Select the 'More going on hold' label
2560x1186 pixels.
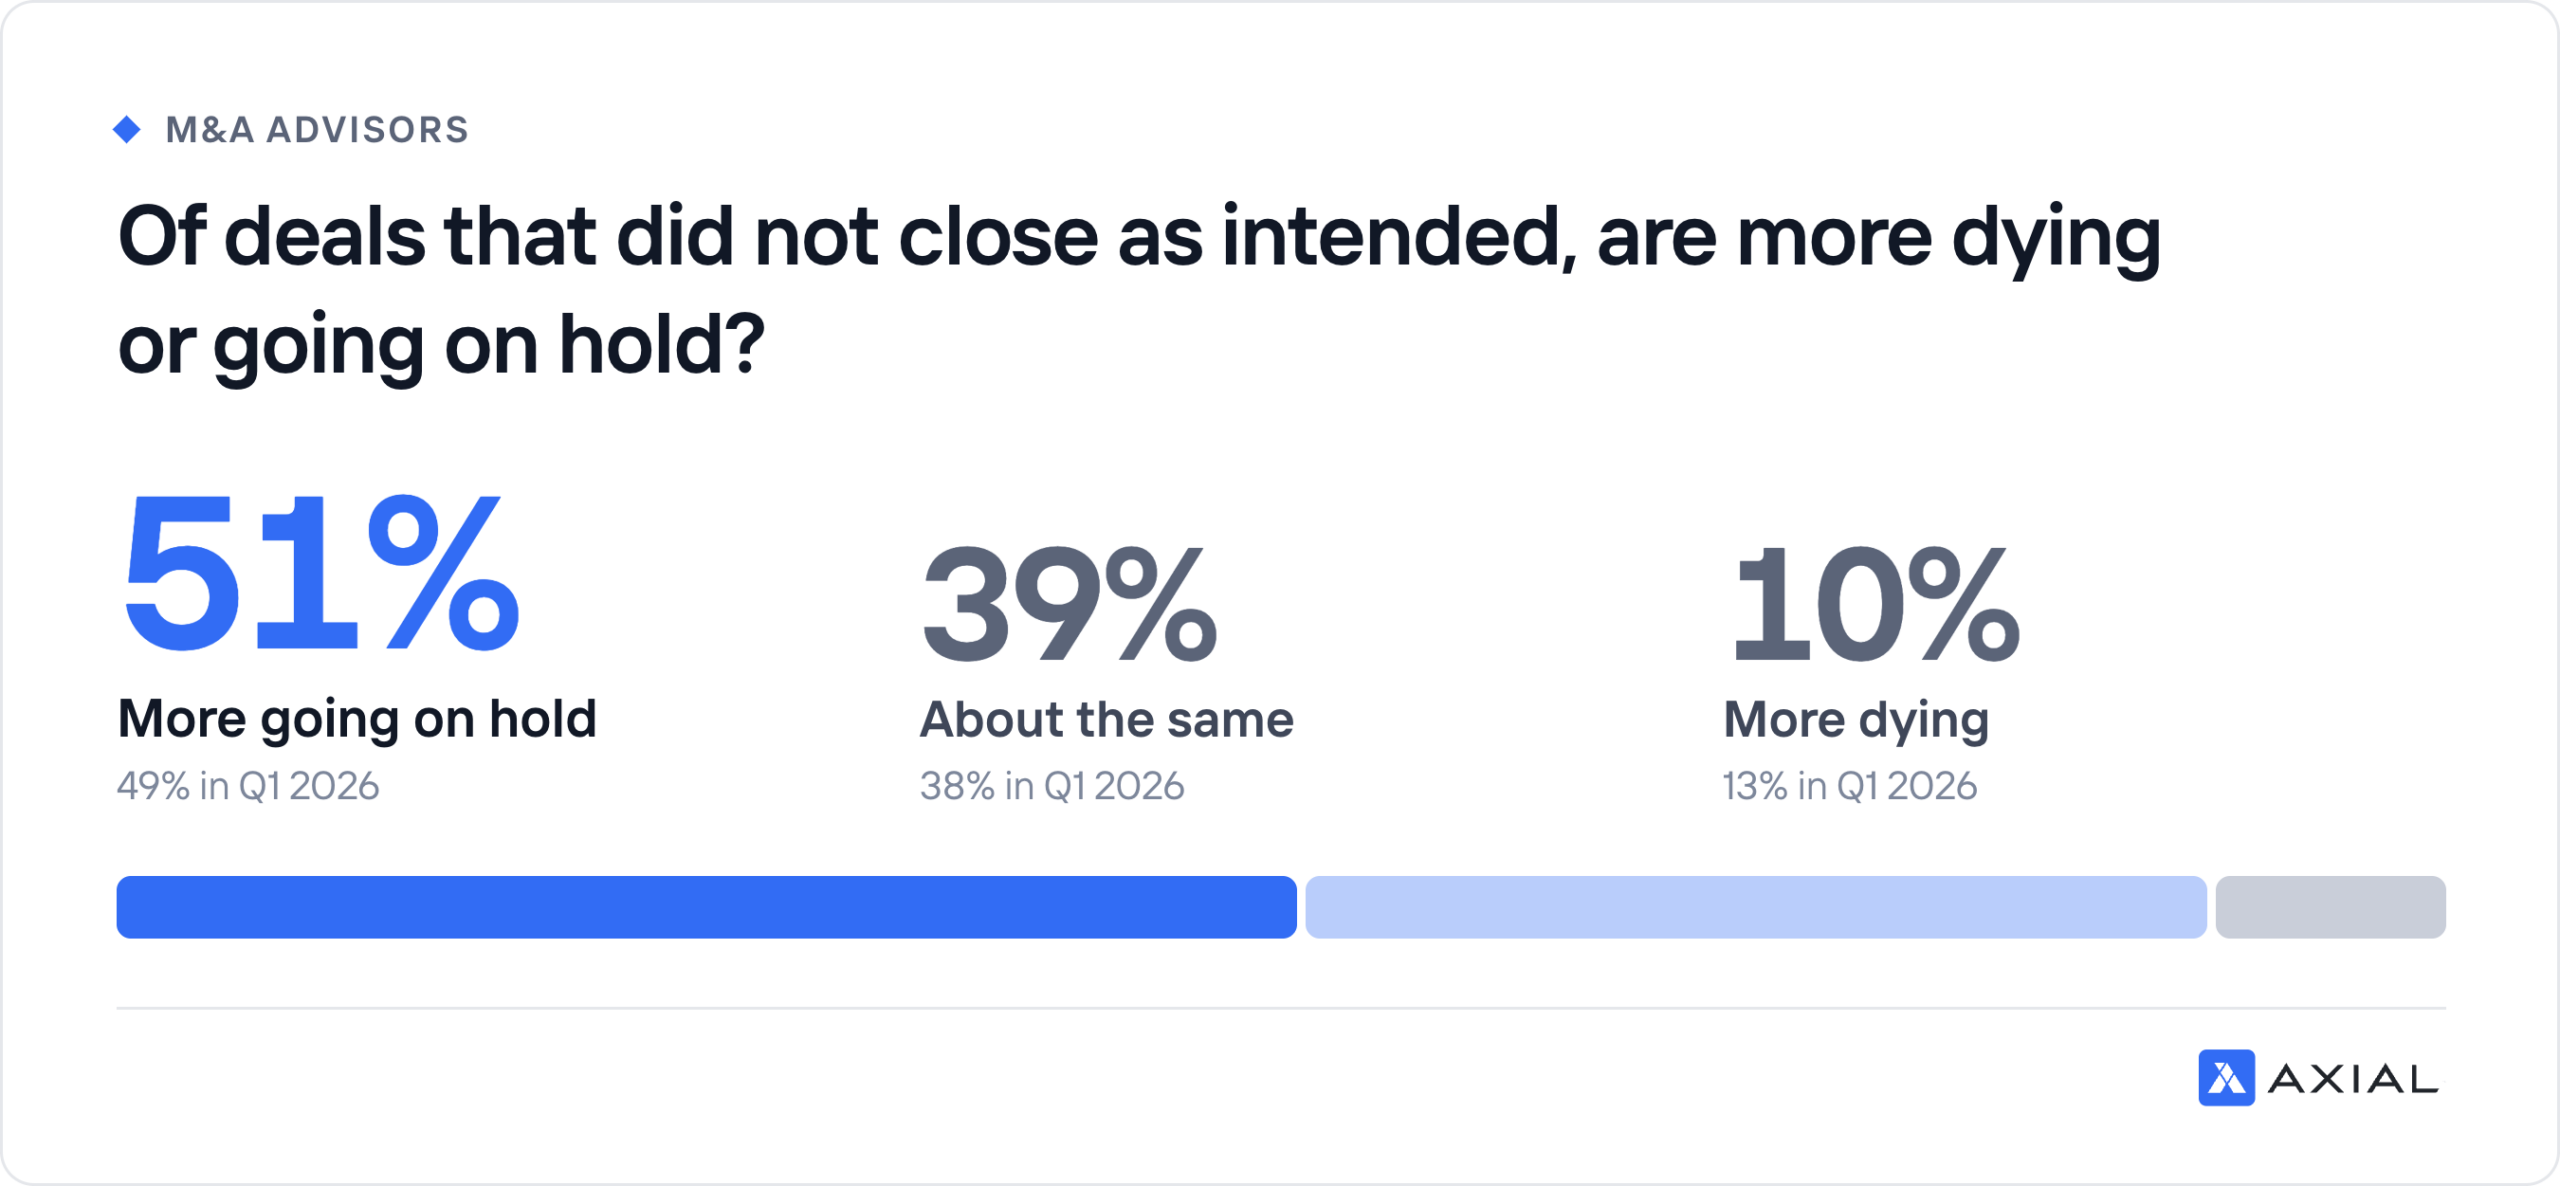pos(357,721)
